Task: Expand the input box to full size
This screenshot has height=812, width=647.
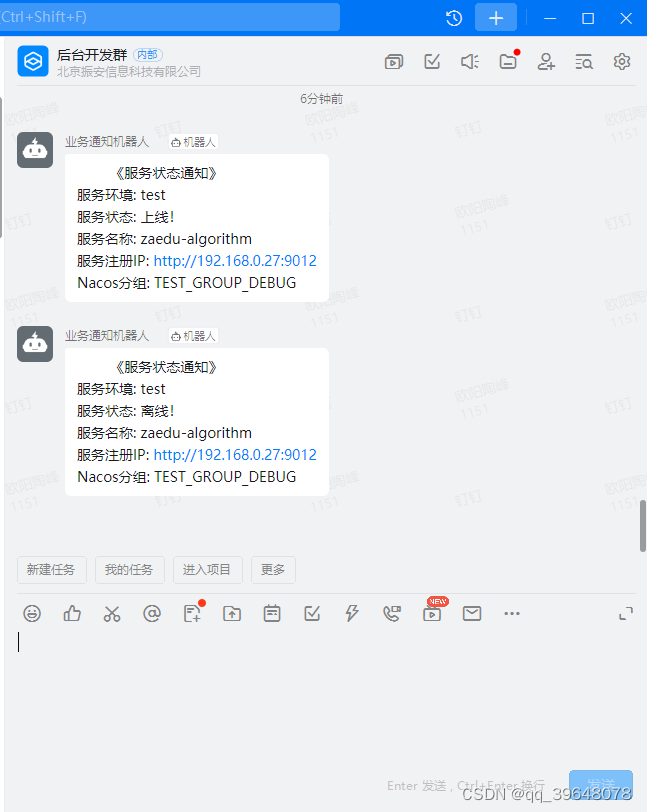Action: [626, 614]
